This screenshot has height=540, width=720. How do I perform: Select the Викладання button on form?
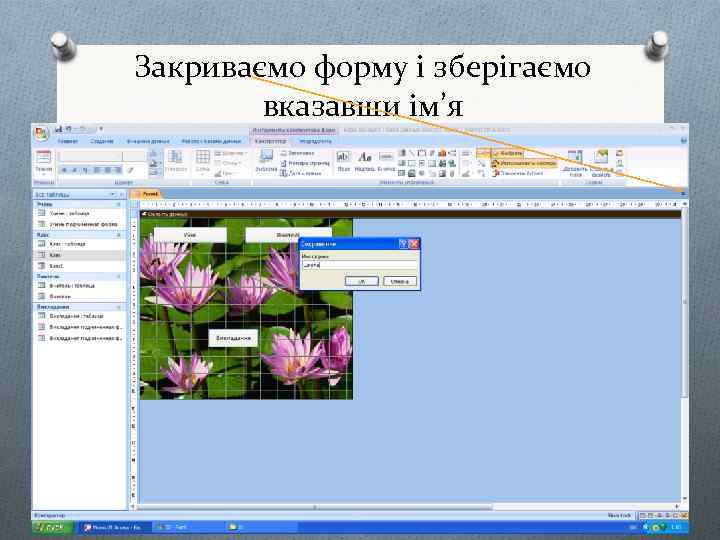233,338
